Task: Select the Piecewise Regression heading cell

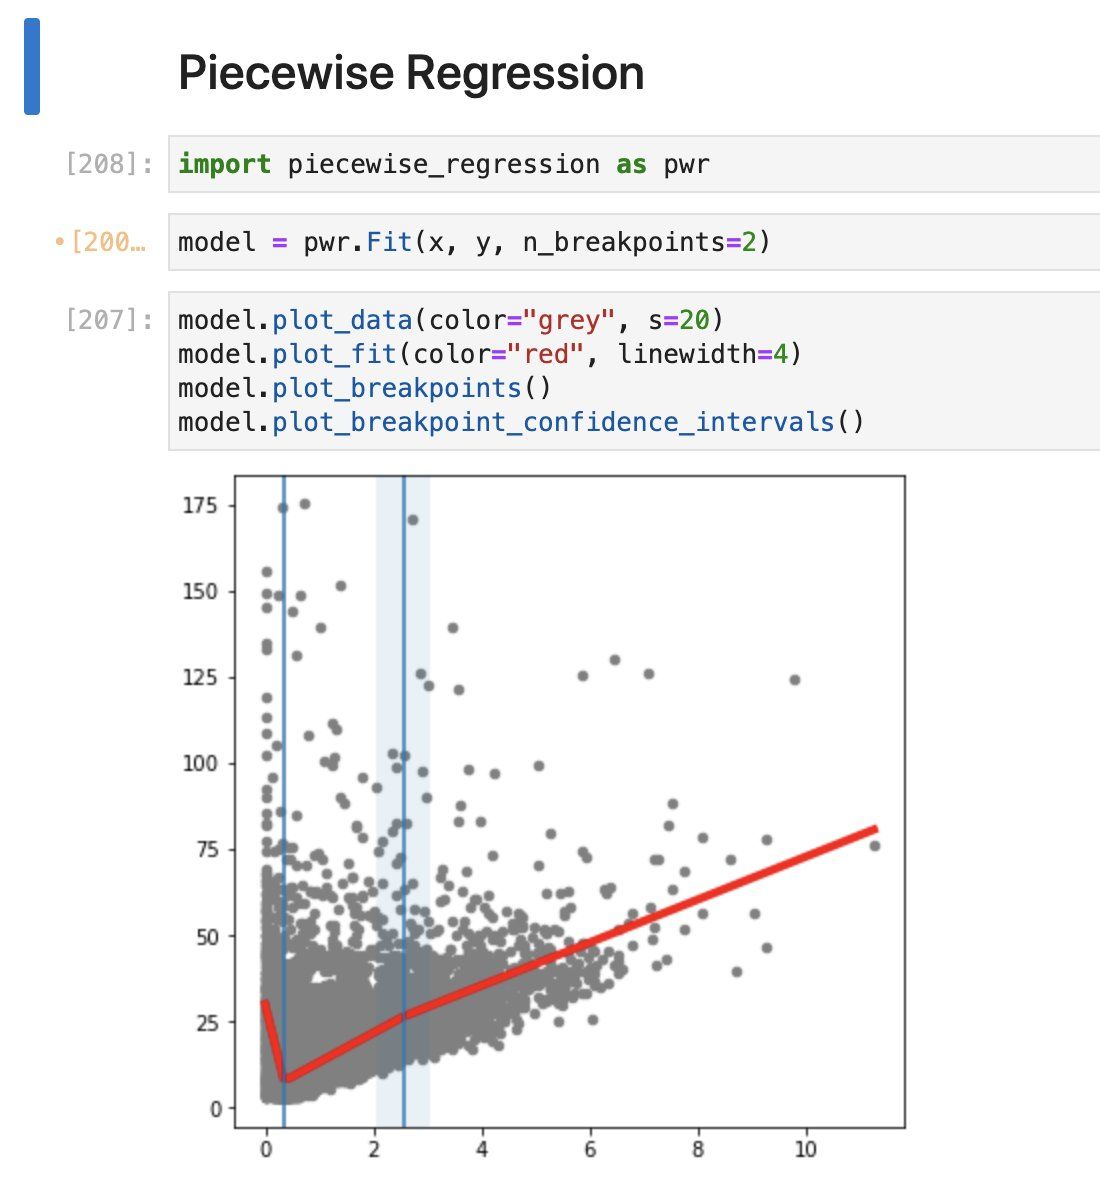Action: tap(411, 73)
